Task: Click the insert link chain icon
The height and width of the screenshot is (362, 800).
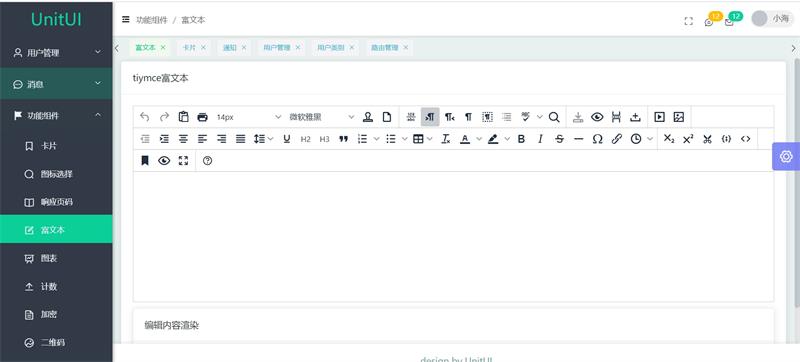Action: (x=616, y=139)
